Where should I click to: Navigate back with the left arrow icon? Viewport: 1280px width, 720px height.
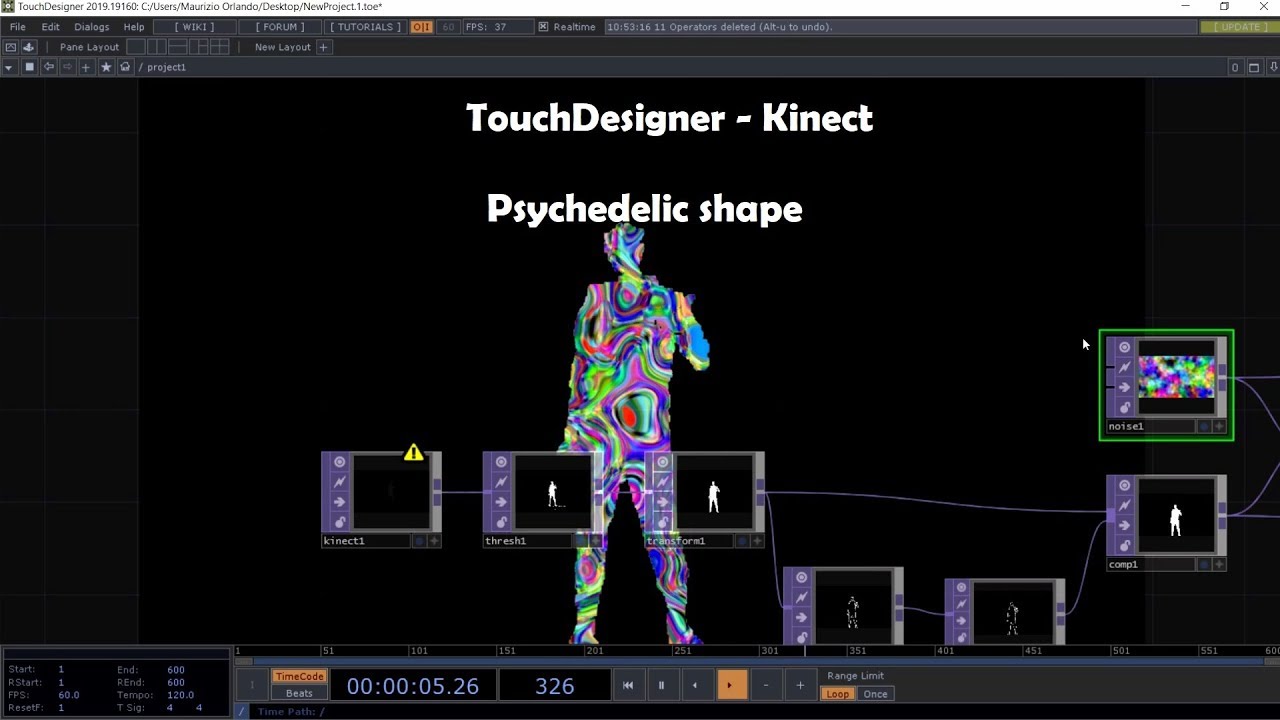pyautogui.click(x=48, y=67)
